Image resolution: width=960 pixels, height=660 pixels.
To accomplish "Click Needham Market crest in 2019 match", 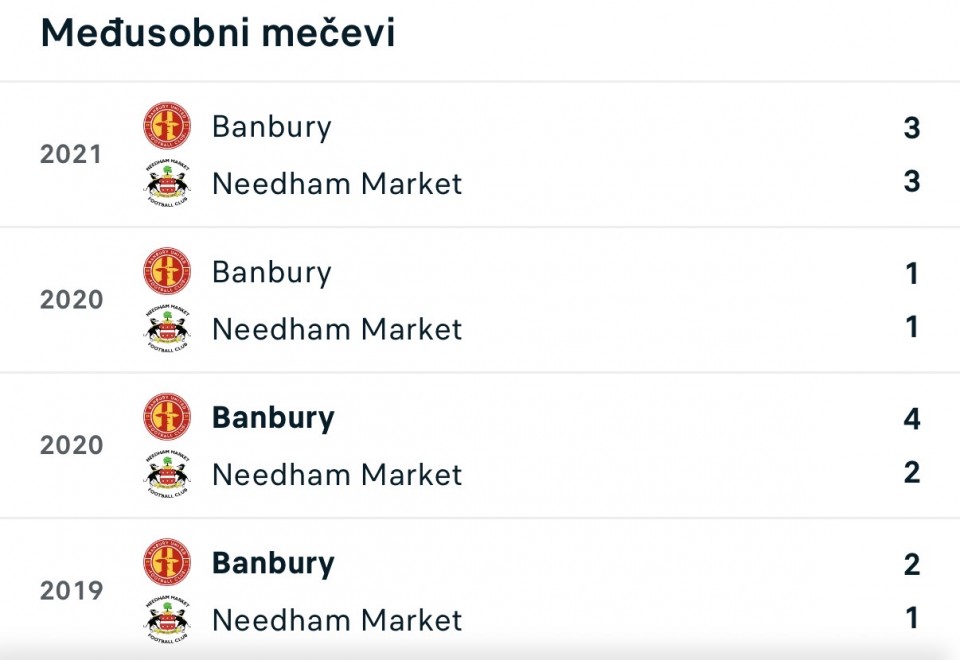I will [x=166, y=620].
